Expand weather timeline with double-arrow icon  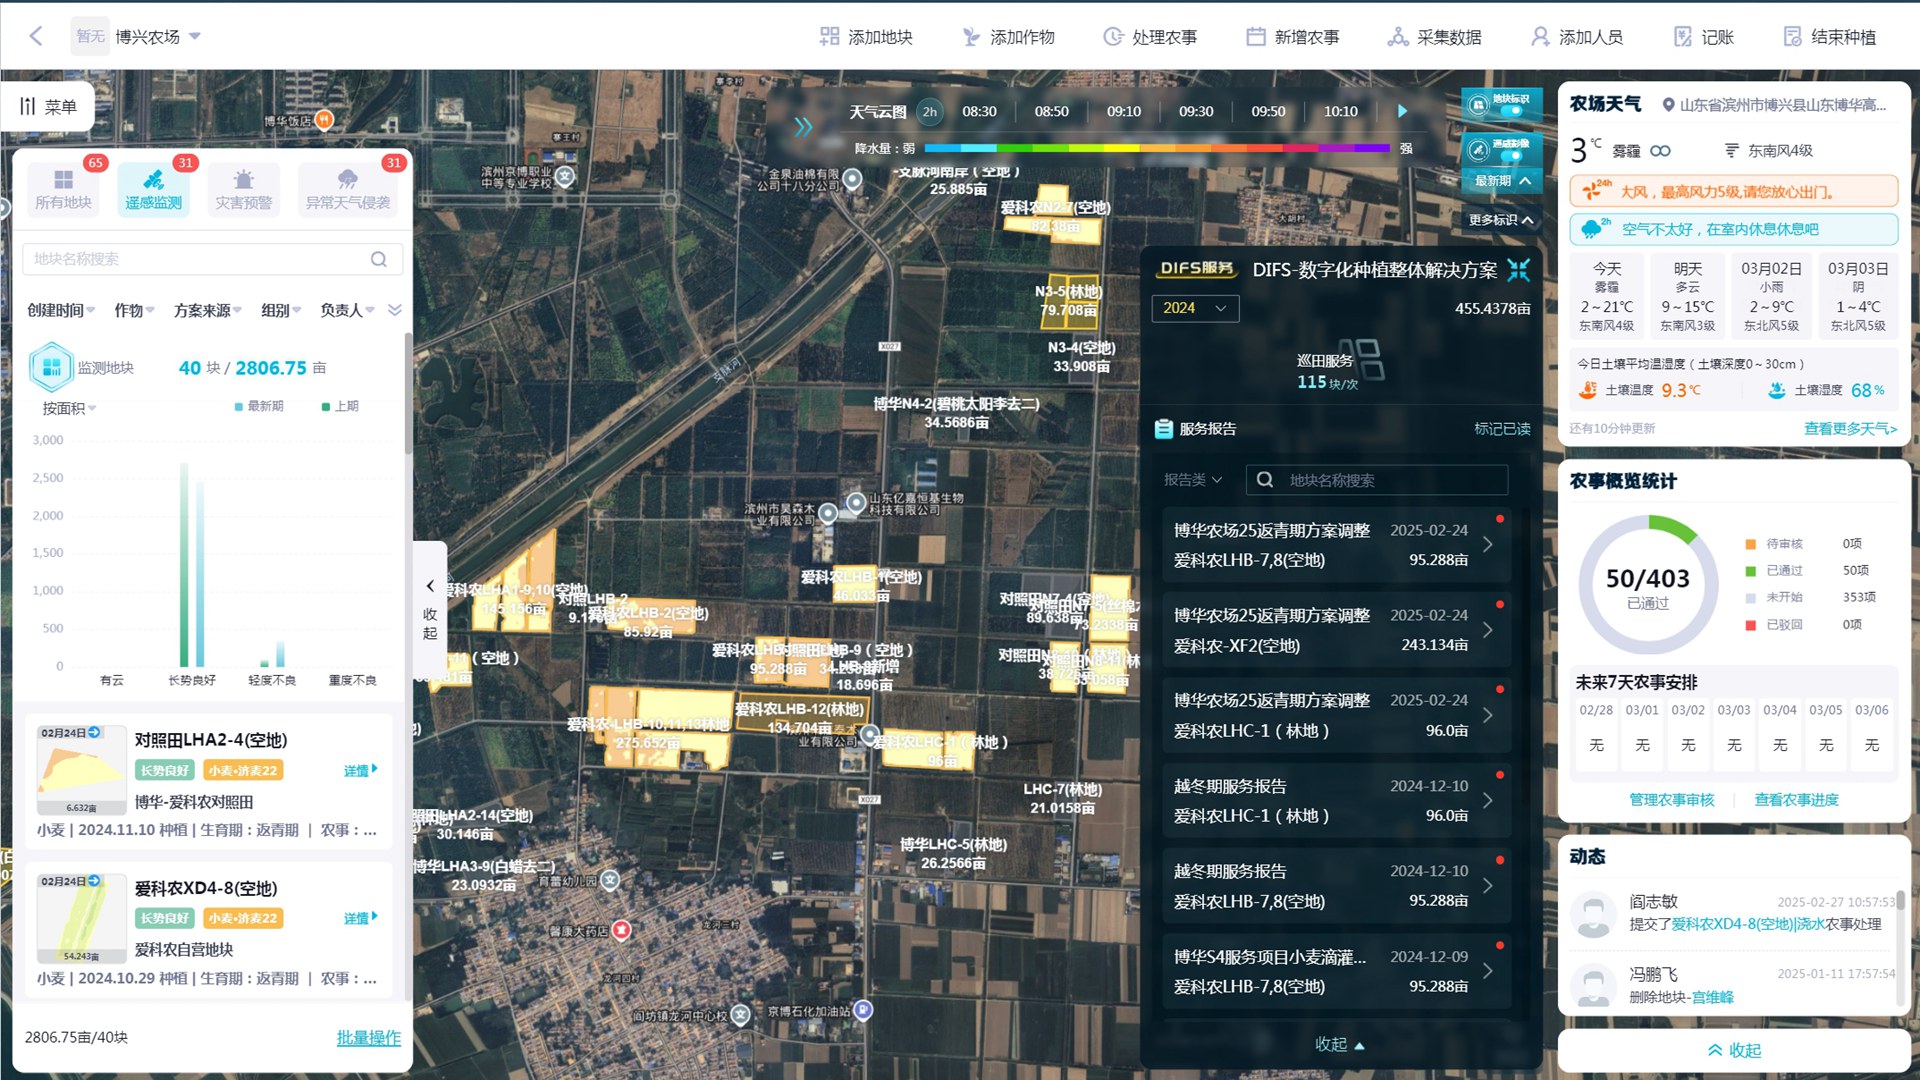(x=803, y=126)
